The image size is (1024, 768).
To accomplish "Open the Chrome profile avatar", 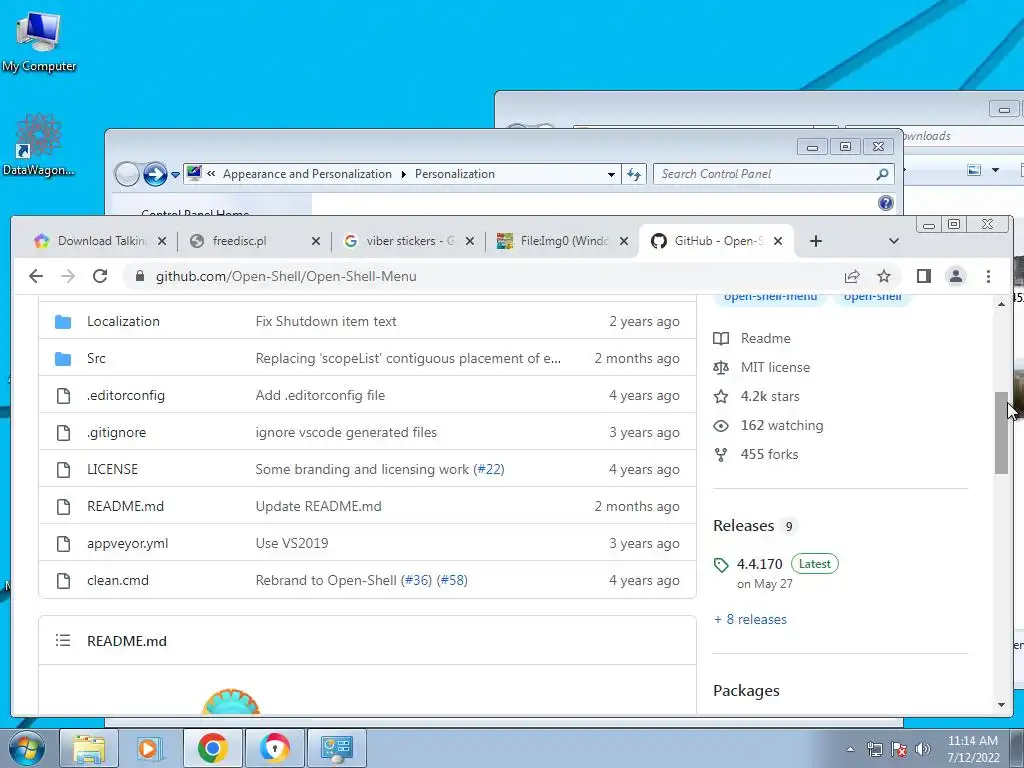I will point(955,276).
